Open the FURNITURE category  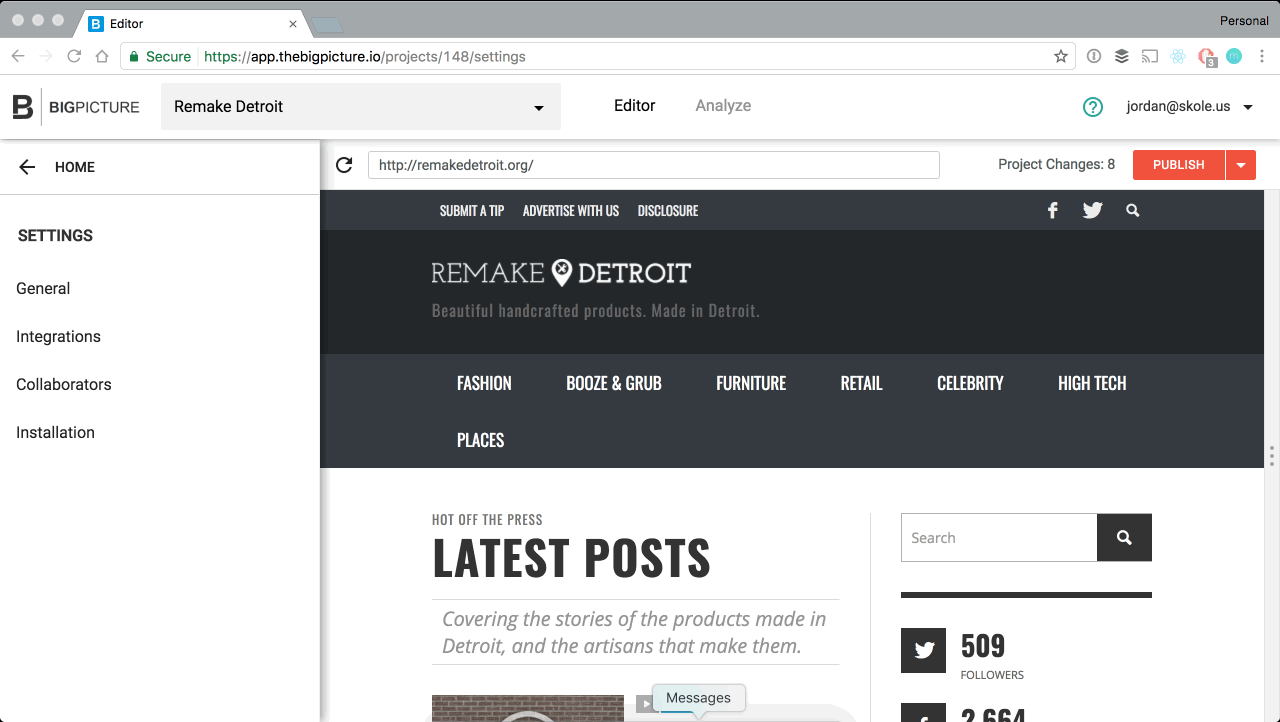(751, 383)
